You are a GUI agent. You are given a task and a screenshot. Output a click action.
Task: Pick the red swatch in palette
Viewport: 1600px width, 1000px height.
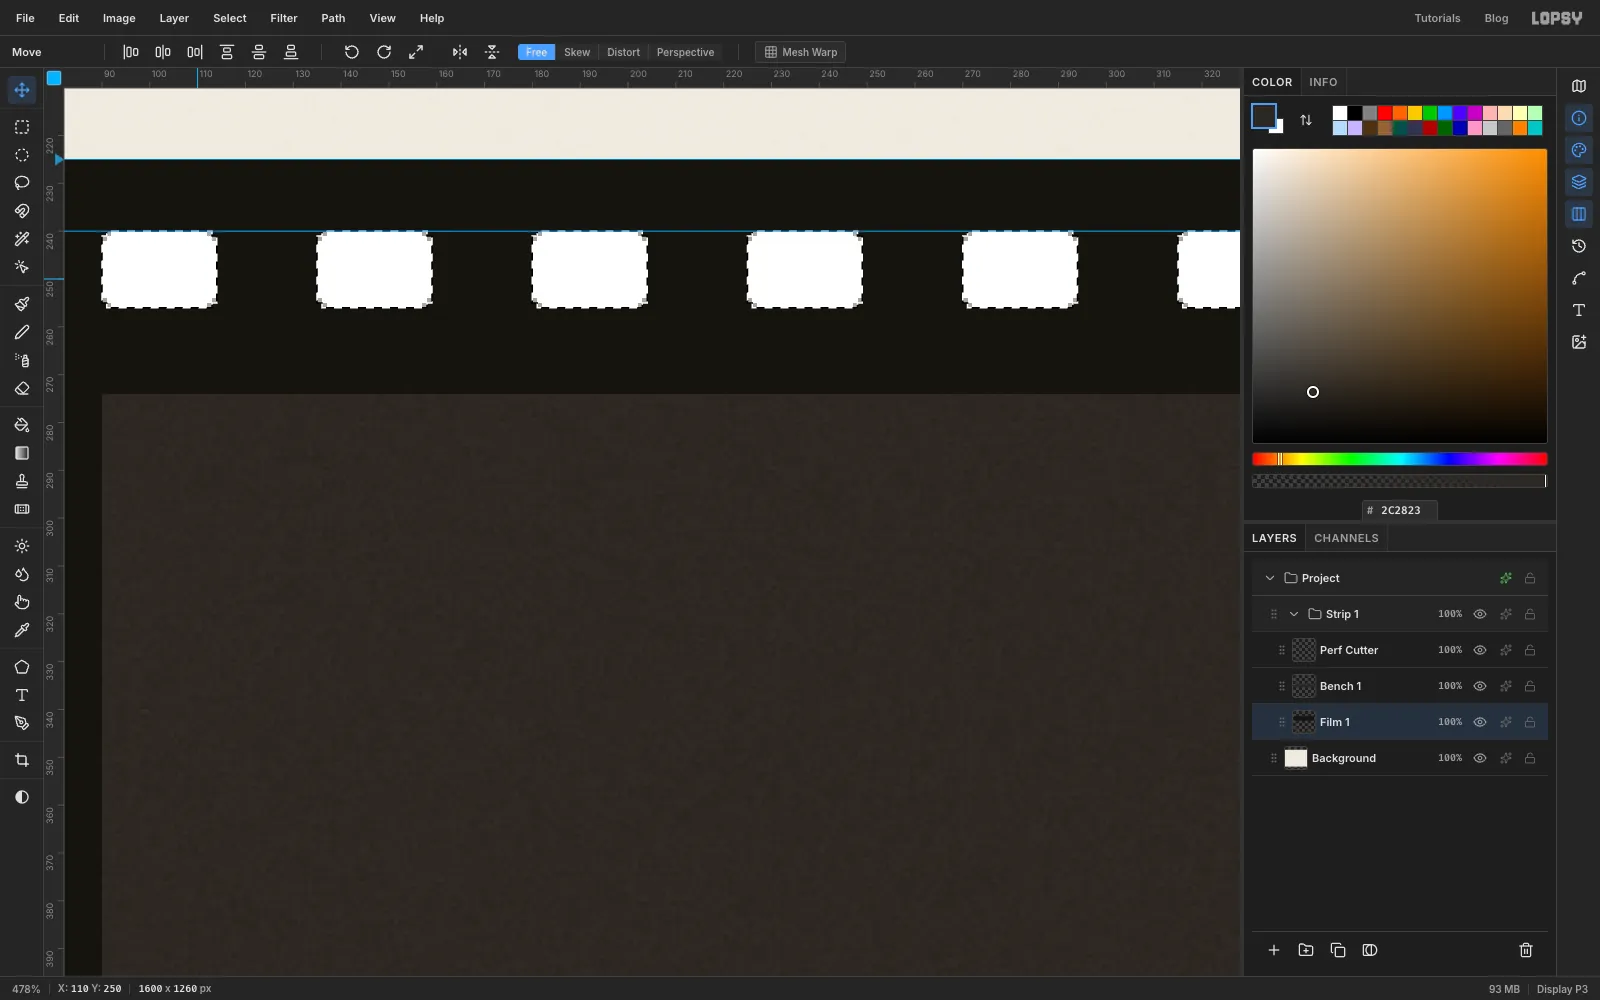click(1385, 113)
